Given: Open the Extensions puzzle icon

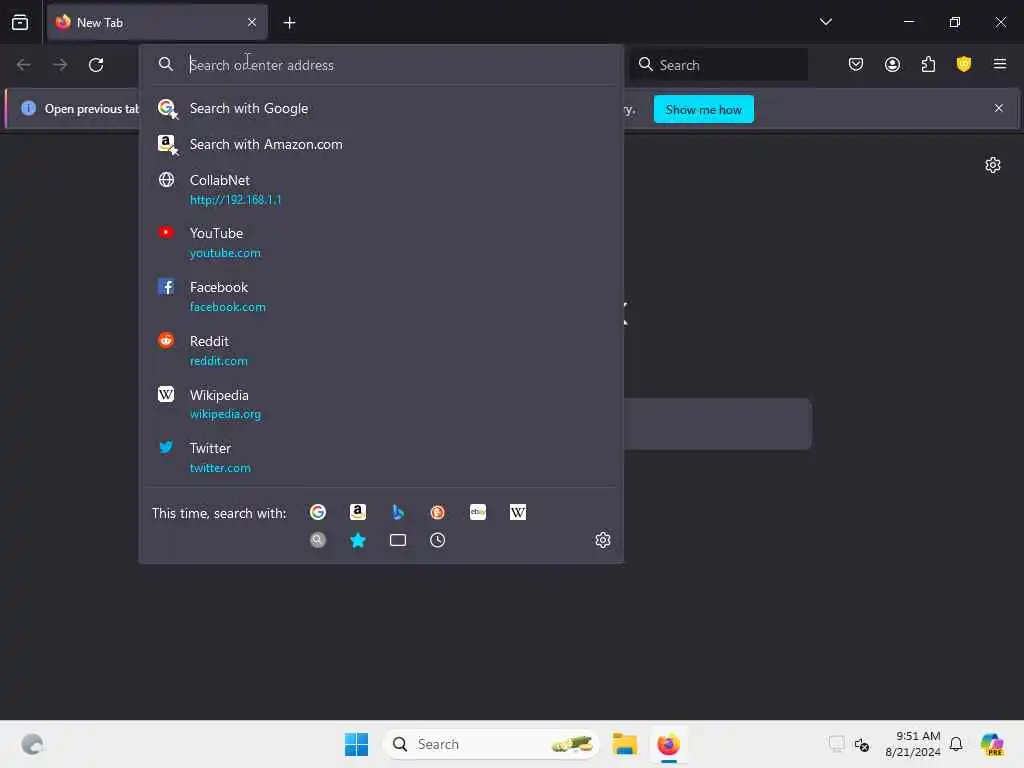Looking at the screenshot, I should coord(928,64).
